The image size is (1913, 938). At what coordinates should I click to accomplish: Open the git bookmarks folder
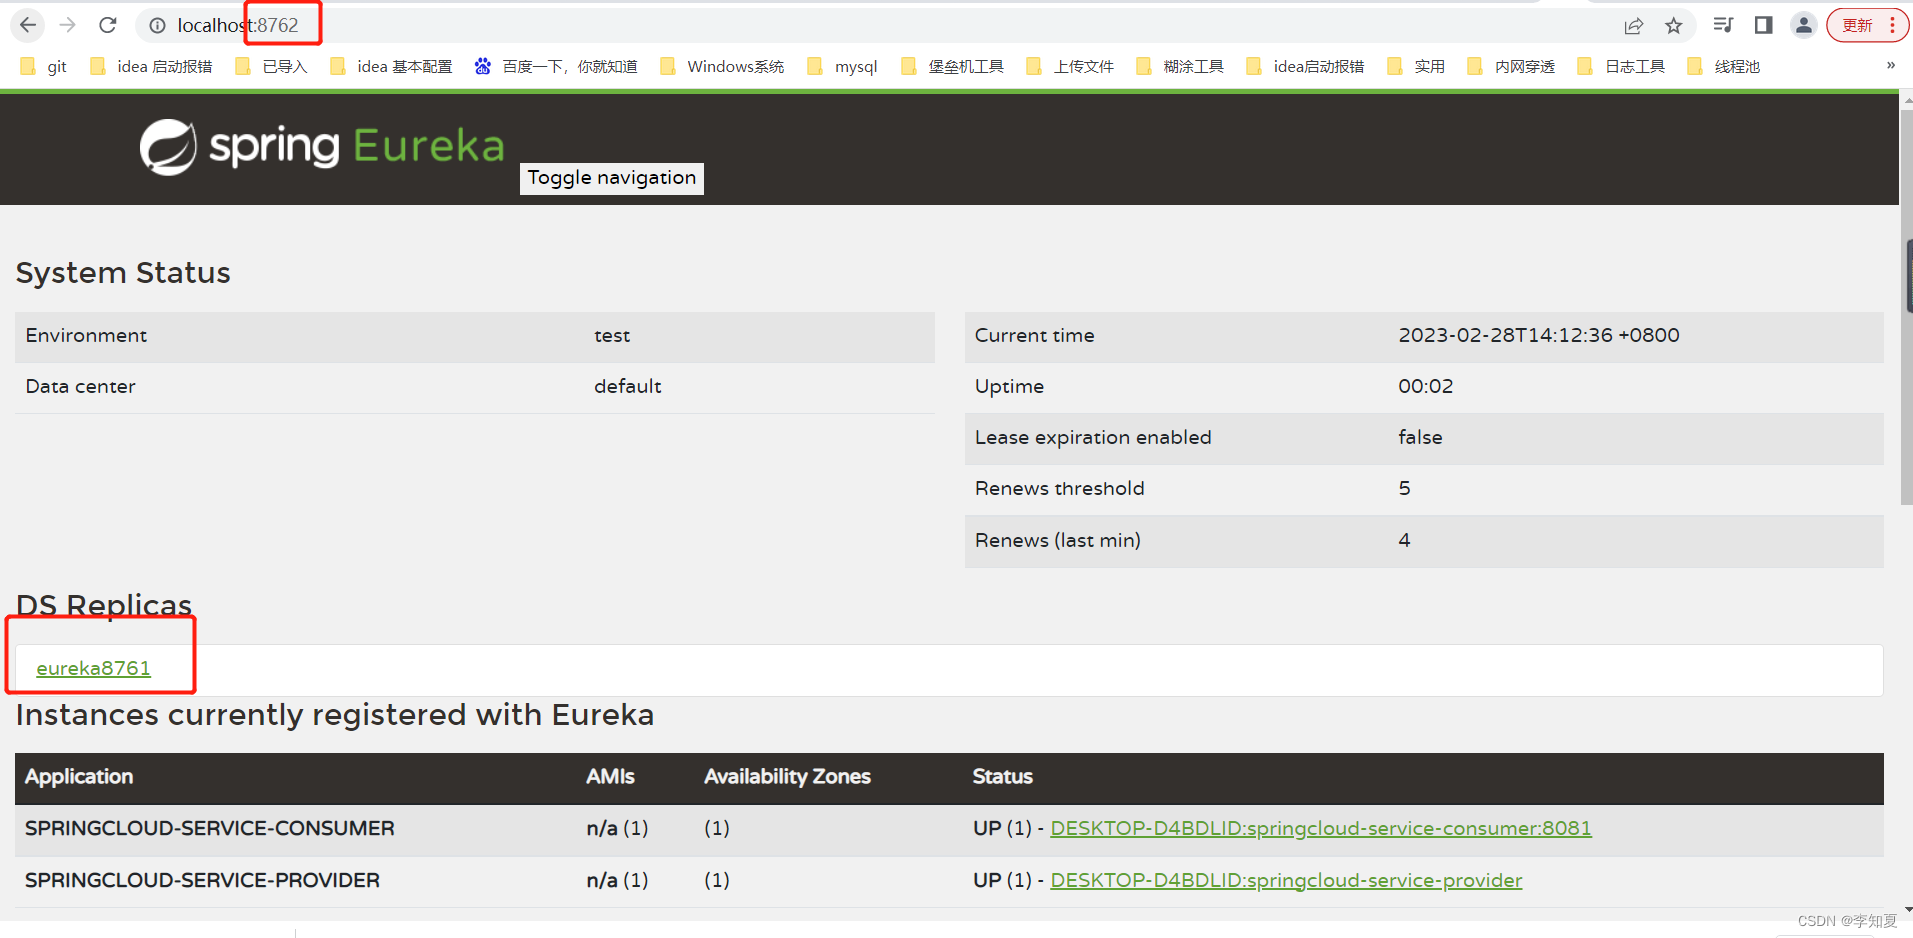[x=44, y=67]
